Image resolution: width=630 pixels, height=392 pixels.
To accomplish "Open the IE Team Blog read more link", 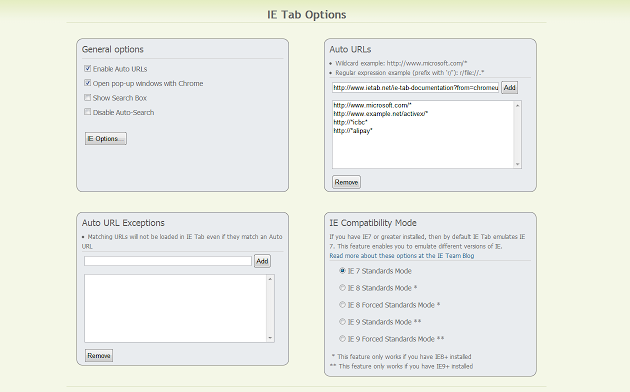I will coord(402,256).
